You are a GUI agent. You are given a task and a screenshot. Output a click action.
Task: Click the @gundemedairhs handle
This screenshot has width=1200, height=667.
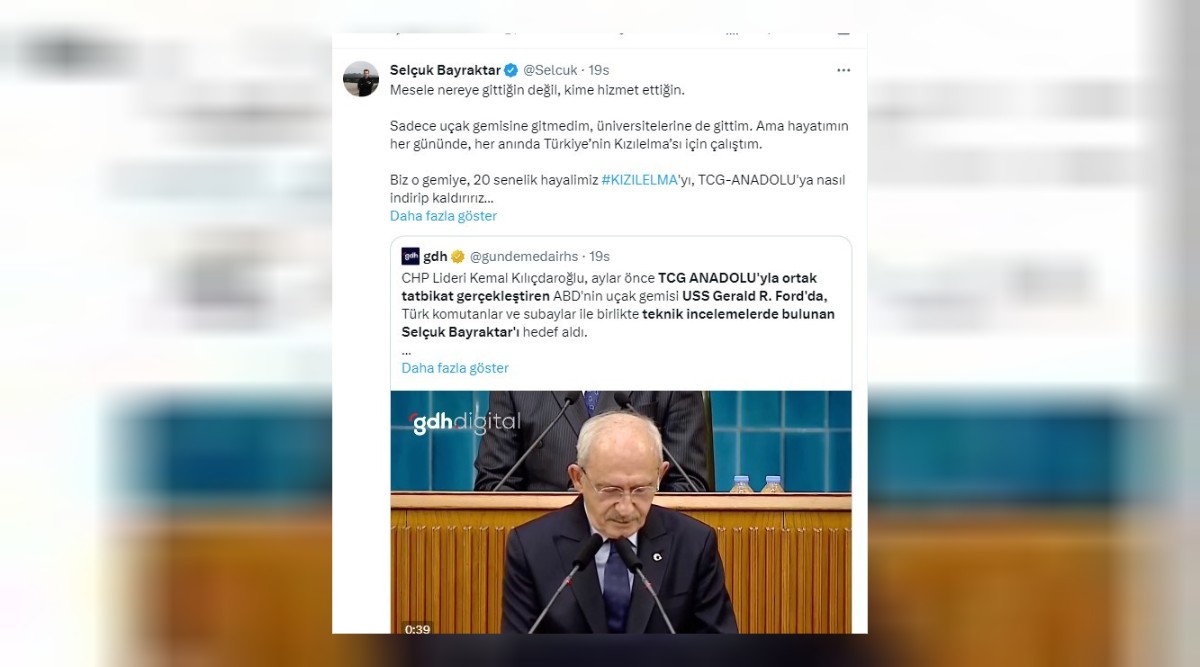coord(525,257)
